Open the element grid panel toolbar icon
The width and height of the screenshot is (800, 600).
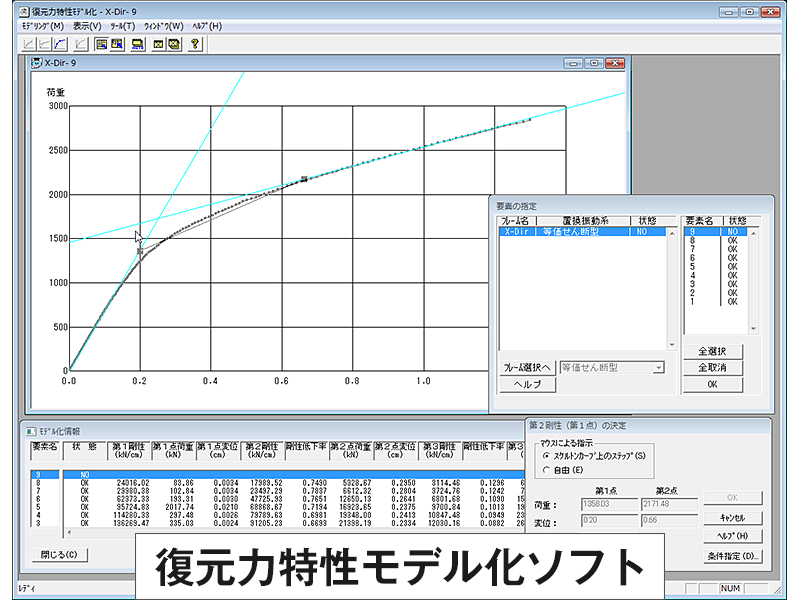point(101,44)
